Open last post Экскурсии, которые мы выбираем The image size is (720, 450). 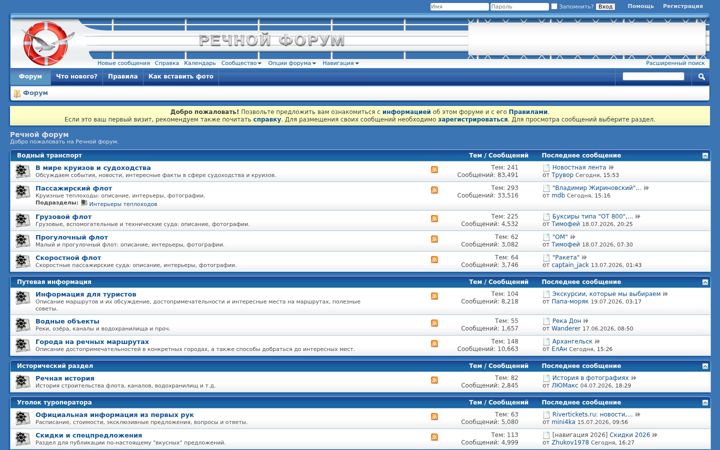pos(606,294)
